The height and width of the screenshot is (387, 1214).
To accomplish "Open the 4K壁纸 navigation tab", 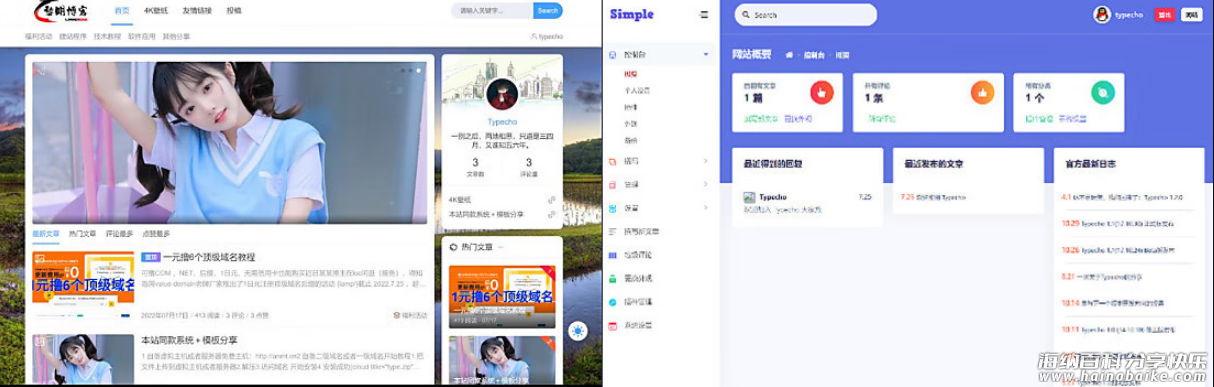I will tap(155, 11).
